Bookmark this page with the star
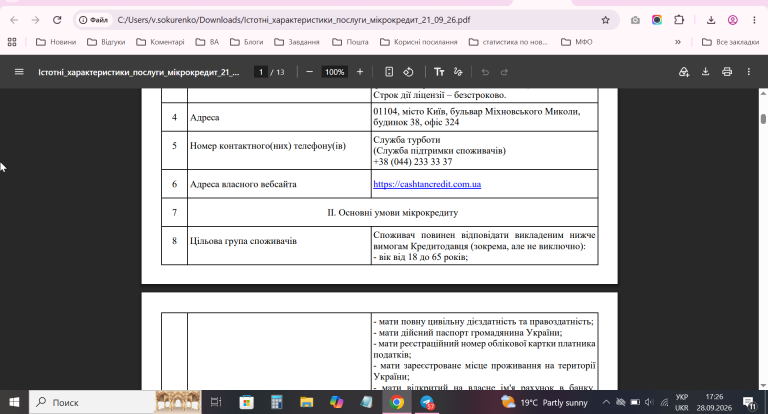 coord(605,20)
